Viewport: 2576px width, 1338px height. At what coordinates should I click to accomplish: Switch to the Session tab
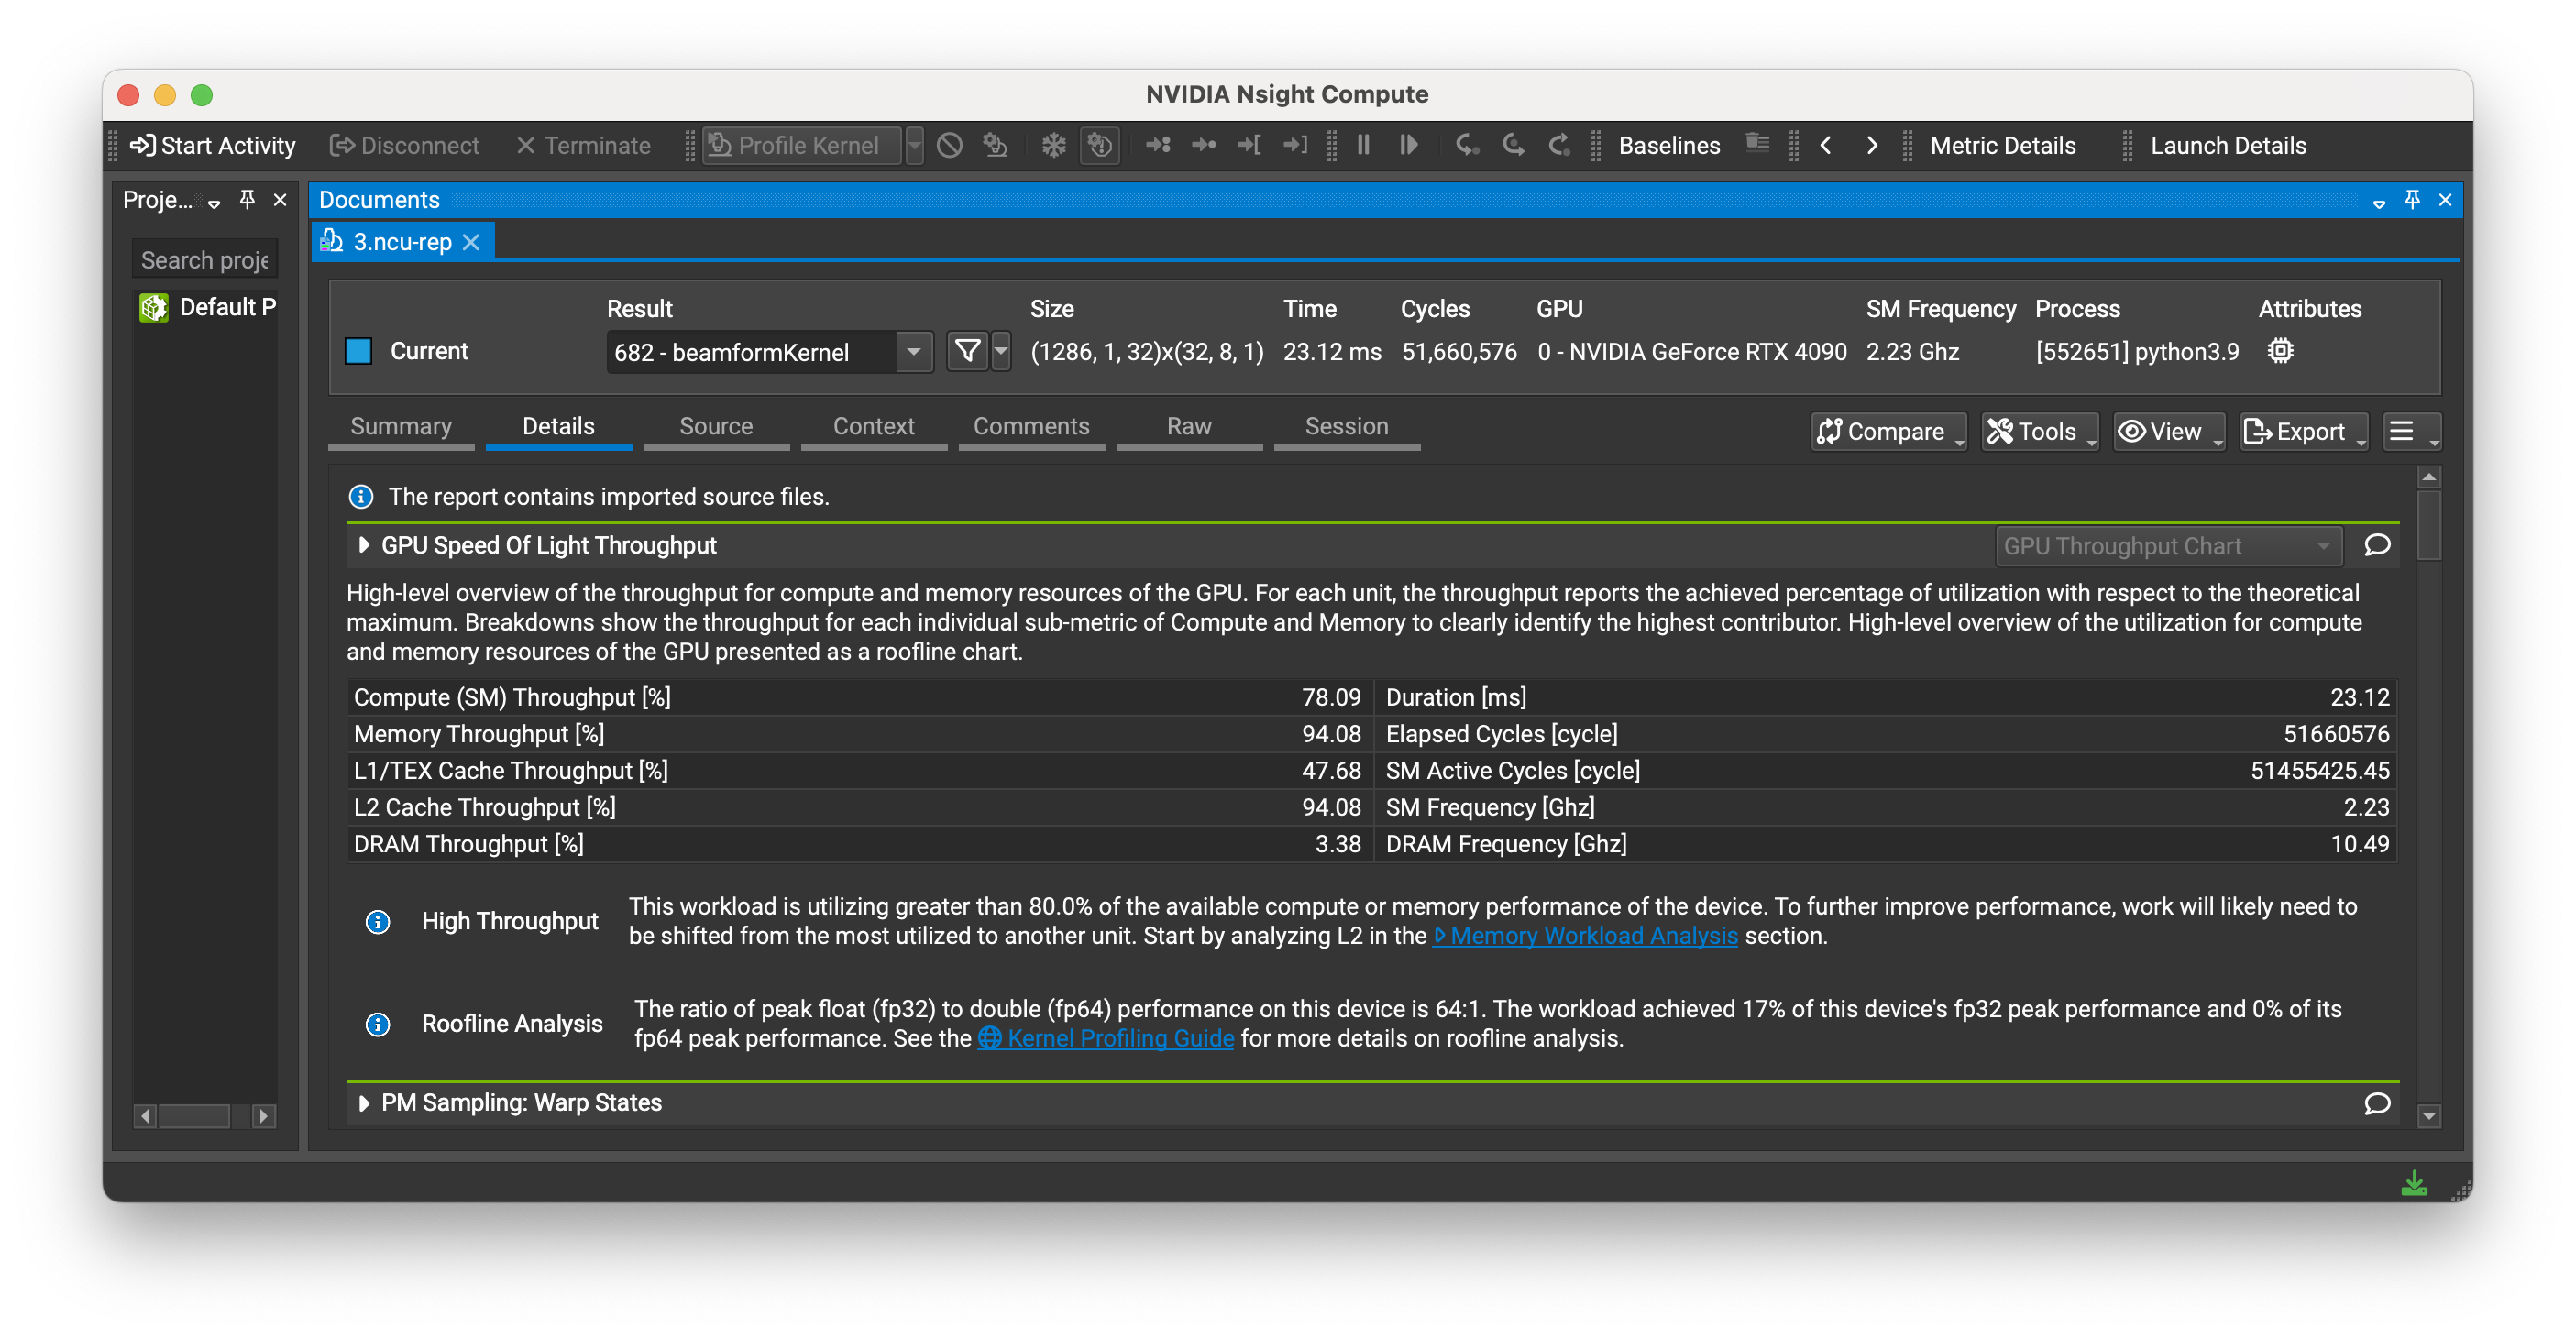click(x=1346, y=427)
